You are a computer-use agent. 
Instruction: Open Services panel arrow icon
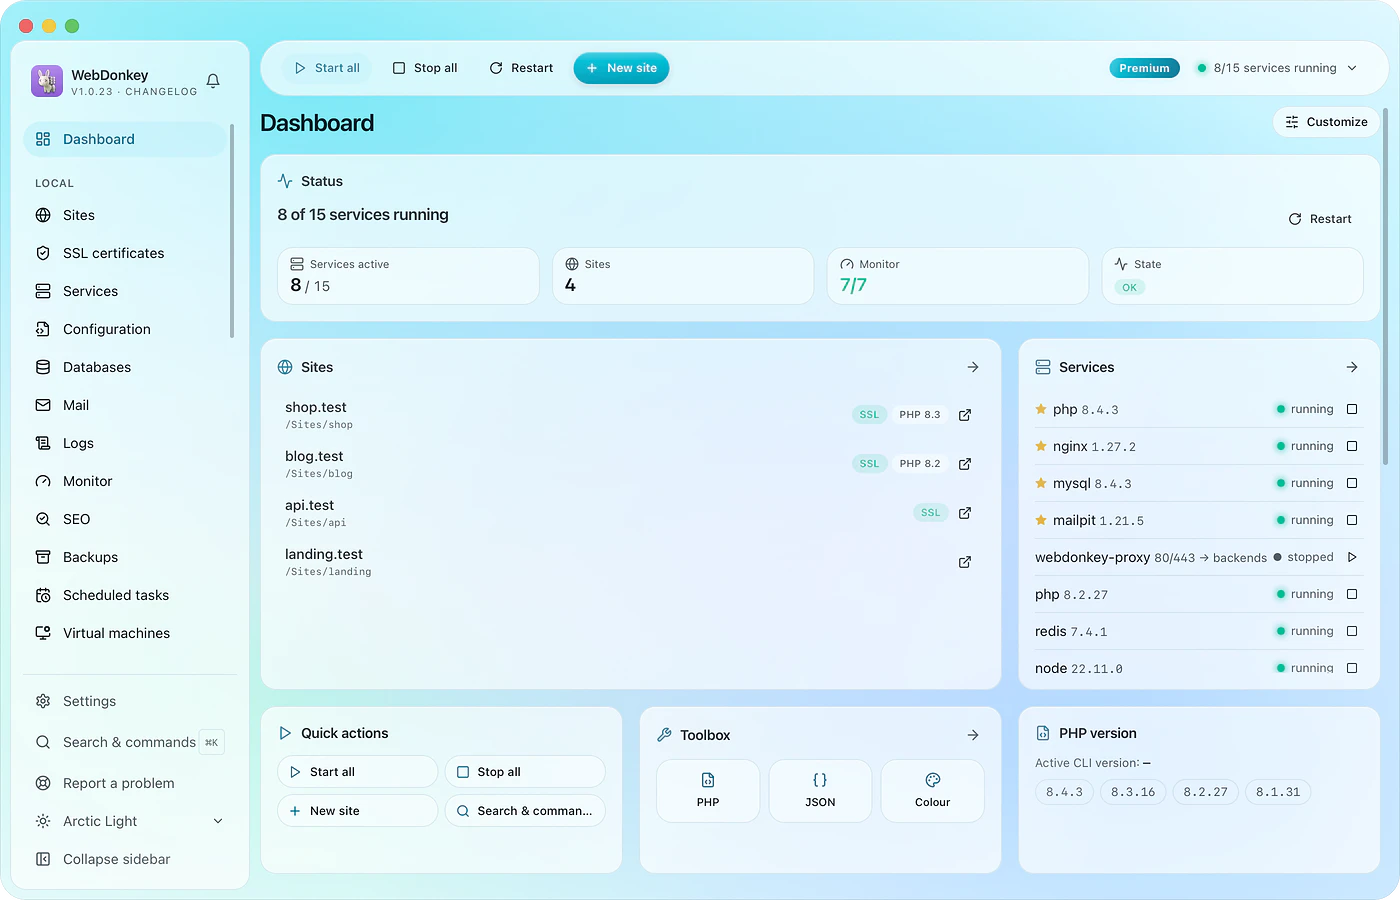tap(1352, 367)
